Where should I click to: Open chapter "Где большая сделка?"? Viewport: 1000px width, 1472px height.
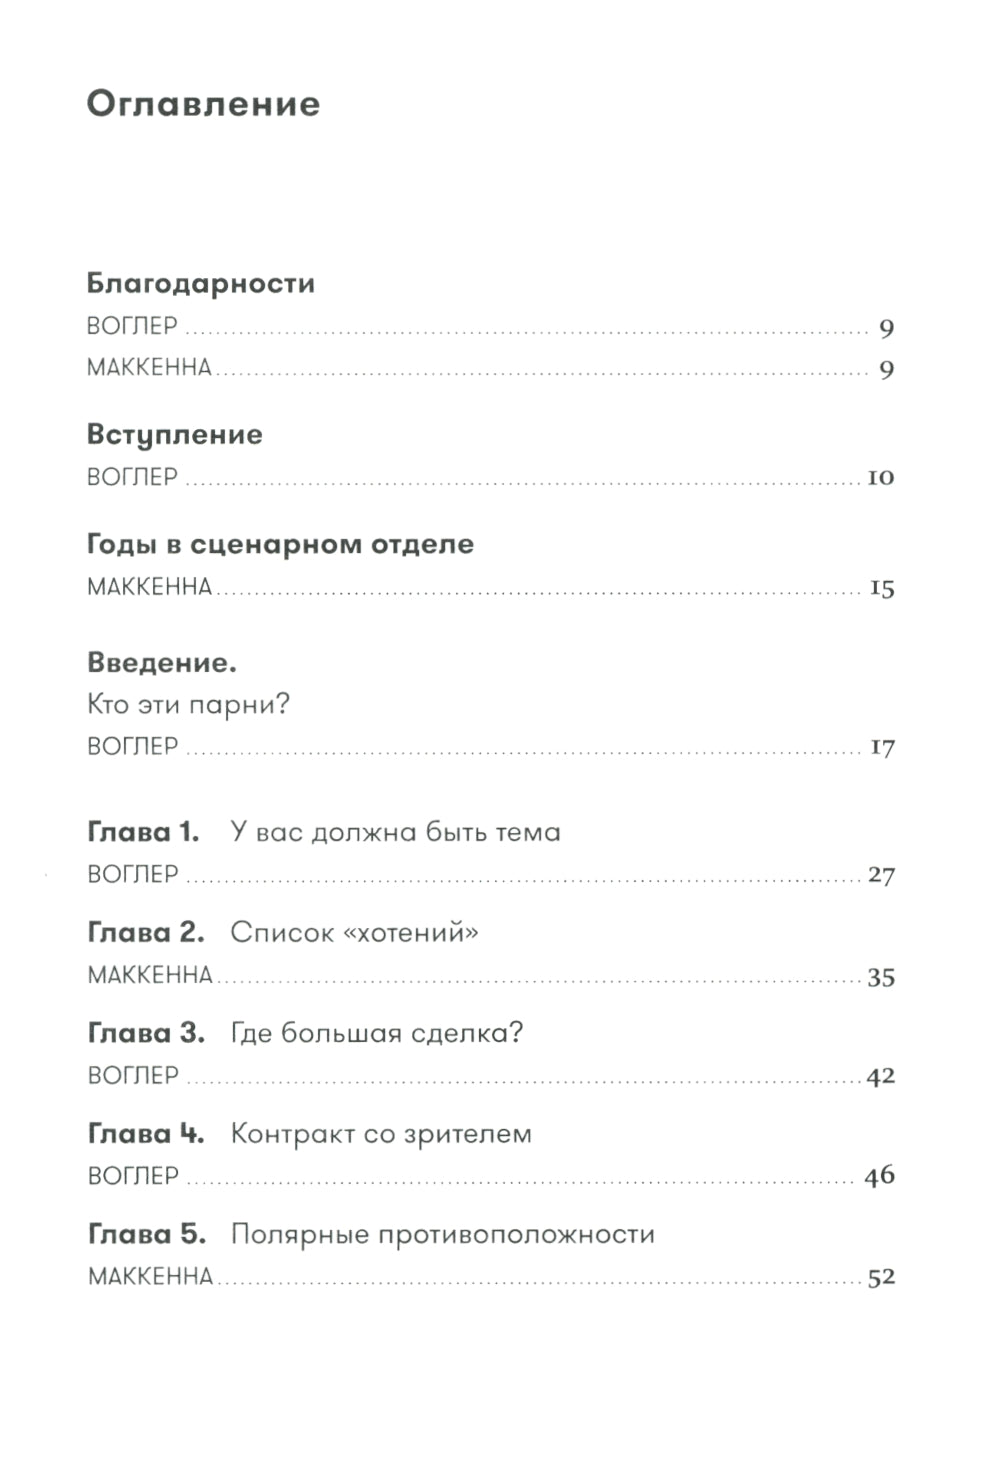(377, 1033)
